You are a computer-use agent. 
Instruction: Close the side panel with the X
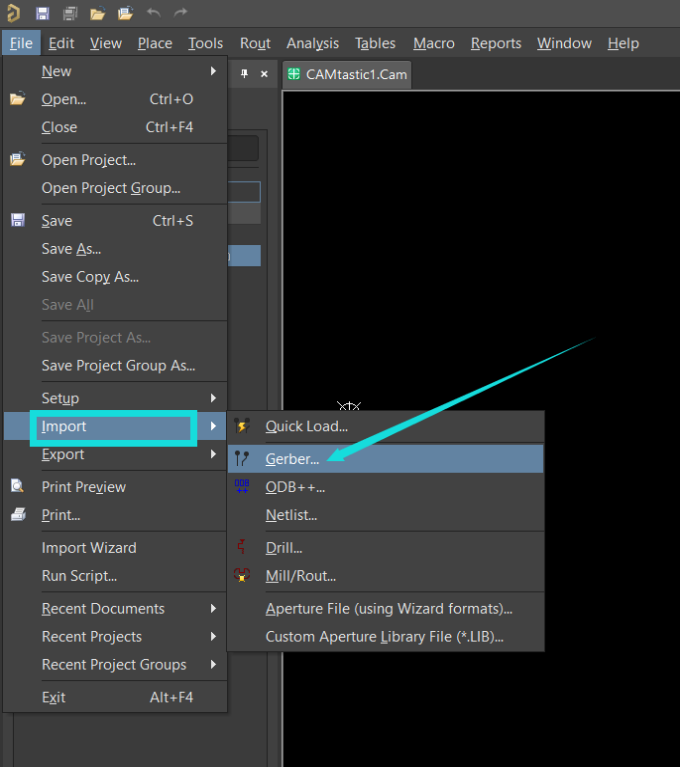[x=264, y=74]
